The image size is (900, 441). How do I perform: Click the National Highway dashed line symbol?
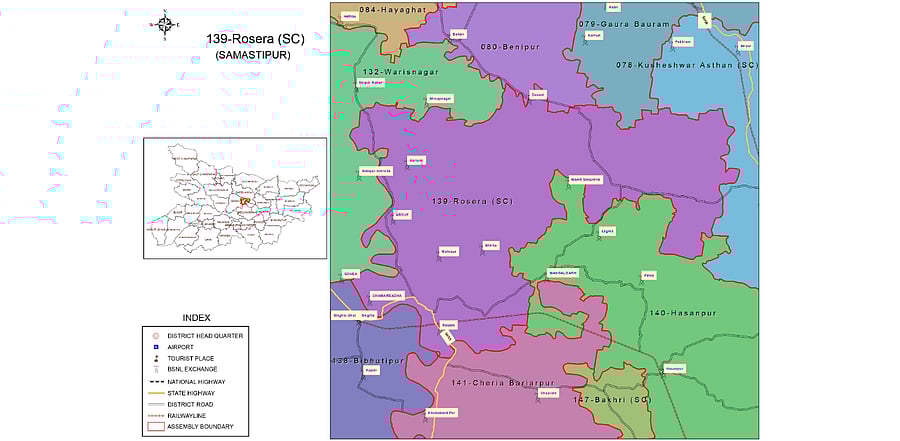(156, 381)
